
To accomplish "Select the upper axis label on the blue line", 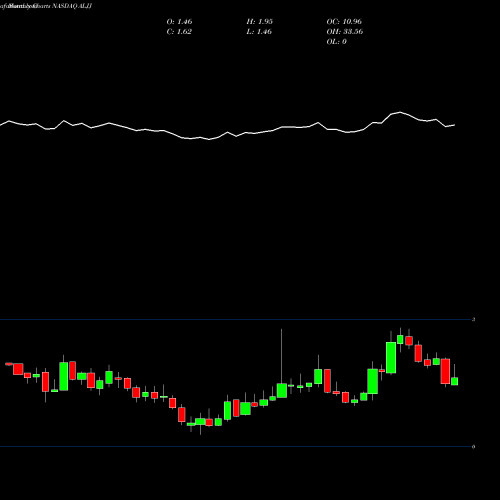I will pos(473,320).
